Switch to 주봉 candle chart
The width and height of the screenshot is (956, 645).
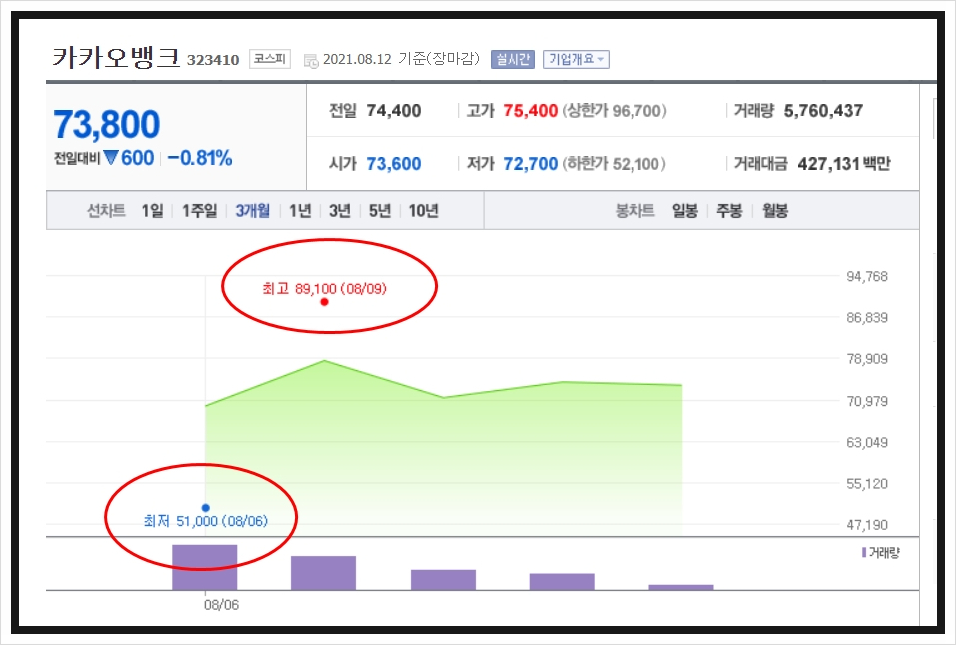[729, 211]
